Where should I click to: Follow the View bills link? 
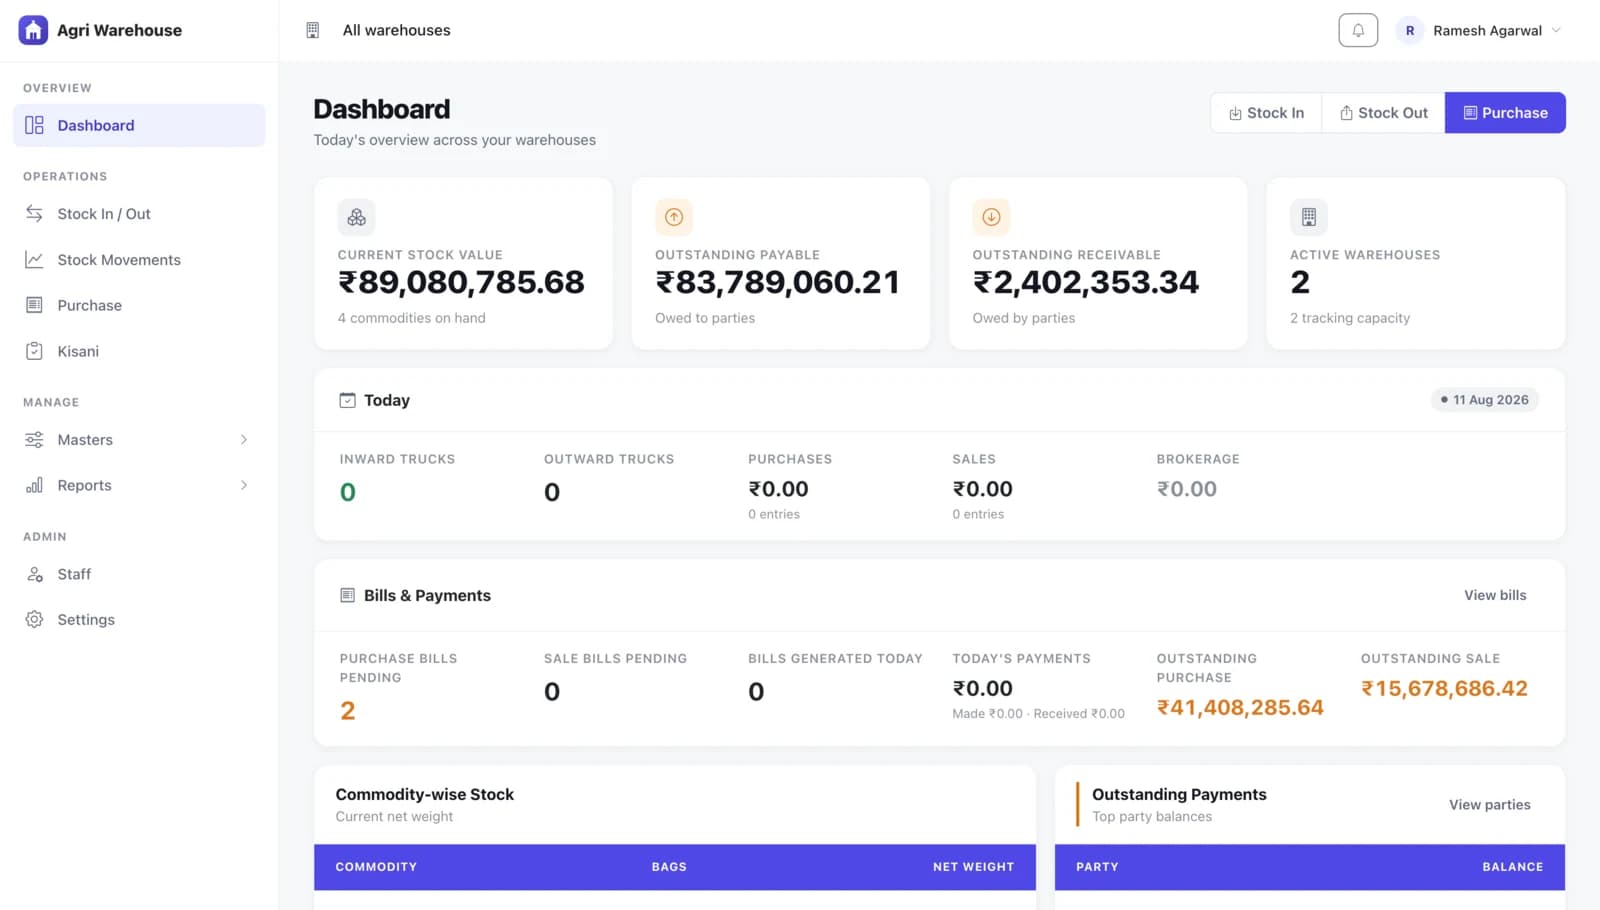coord(1495,595)
